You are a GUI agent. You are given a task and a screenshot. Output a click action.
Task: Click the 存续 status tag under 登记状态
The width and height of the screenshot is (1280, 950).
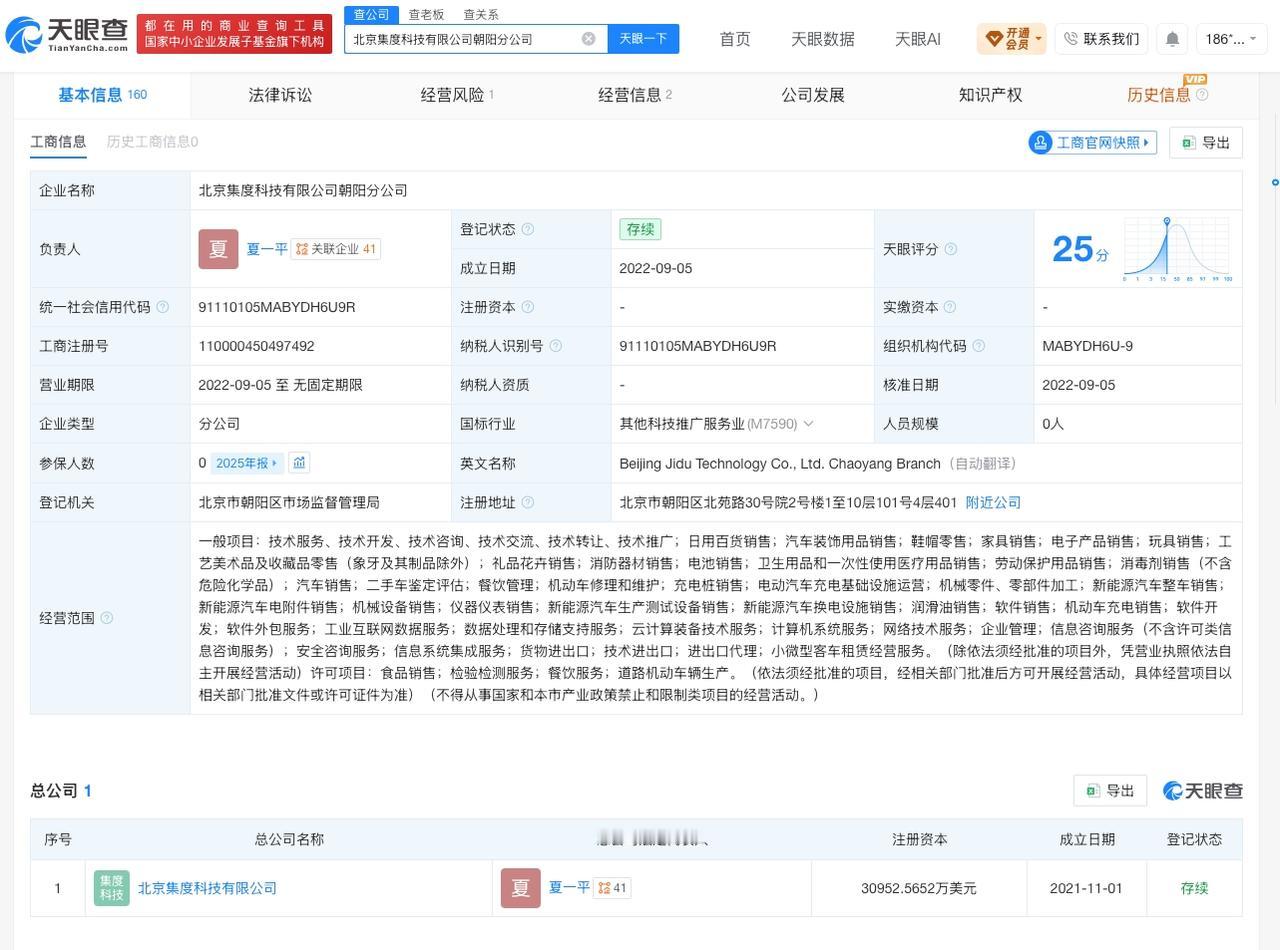[x=640, y=229]
